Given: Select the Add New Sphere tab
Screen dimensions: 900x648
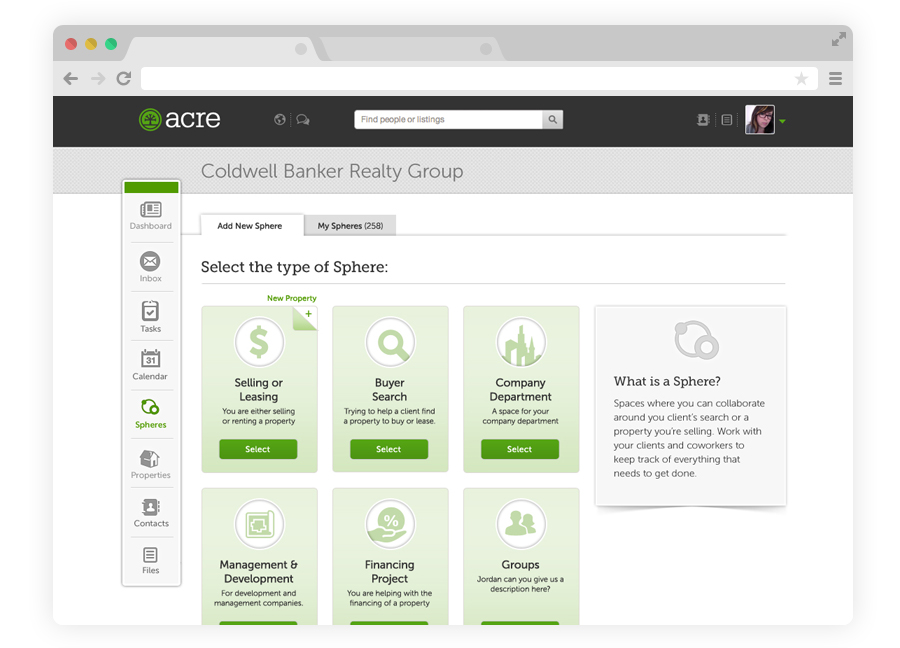Looking at the screenshot, I should [x=250, y=226].
